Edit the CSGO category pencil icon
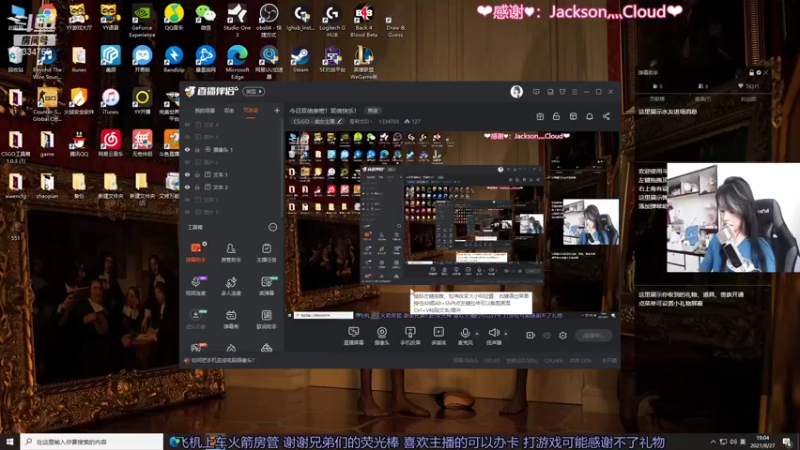The image size is (800, 450). [339, 121]
